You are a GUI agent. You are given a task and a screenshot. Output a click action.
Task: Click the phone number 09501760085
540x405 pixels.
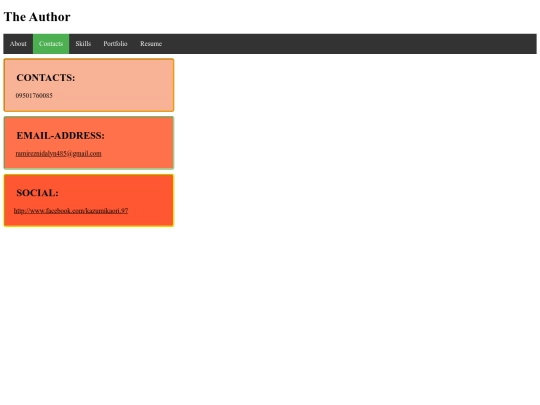point(34,95)
